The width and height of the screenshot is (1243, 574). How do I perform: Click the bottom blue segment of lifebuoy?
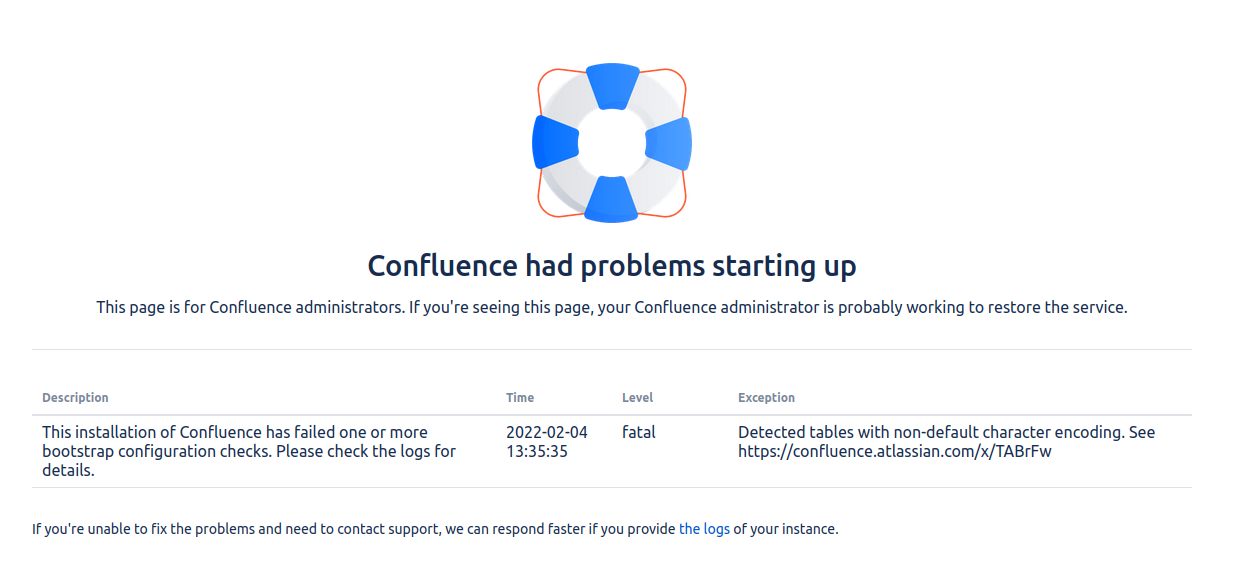click(611, 199)
